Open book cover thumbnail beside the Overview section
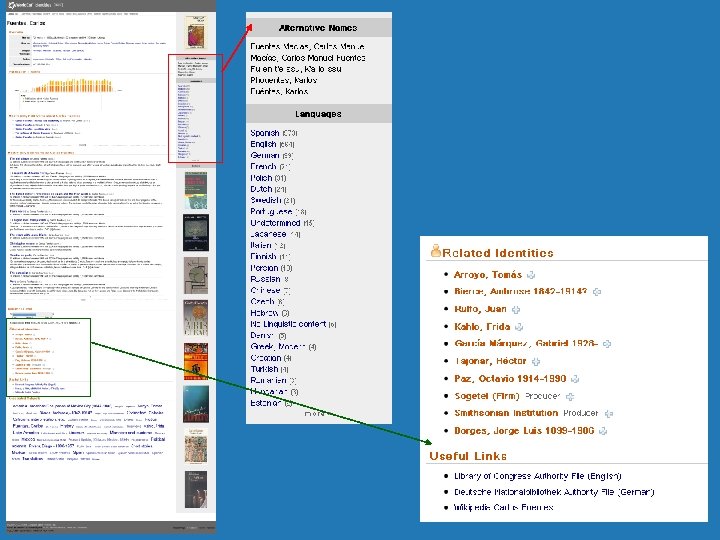 coord(196,32)
